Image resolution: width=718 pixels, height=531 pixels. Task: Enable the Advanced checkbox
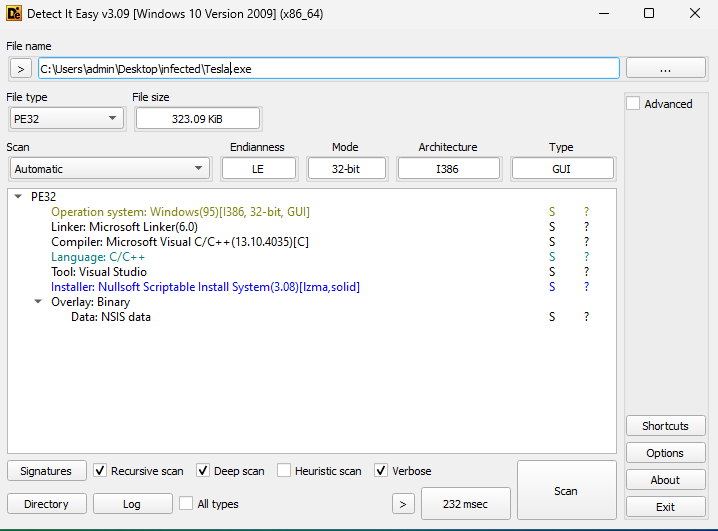[633, 104]
